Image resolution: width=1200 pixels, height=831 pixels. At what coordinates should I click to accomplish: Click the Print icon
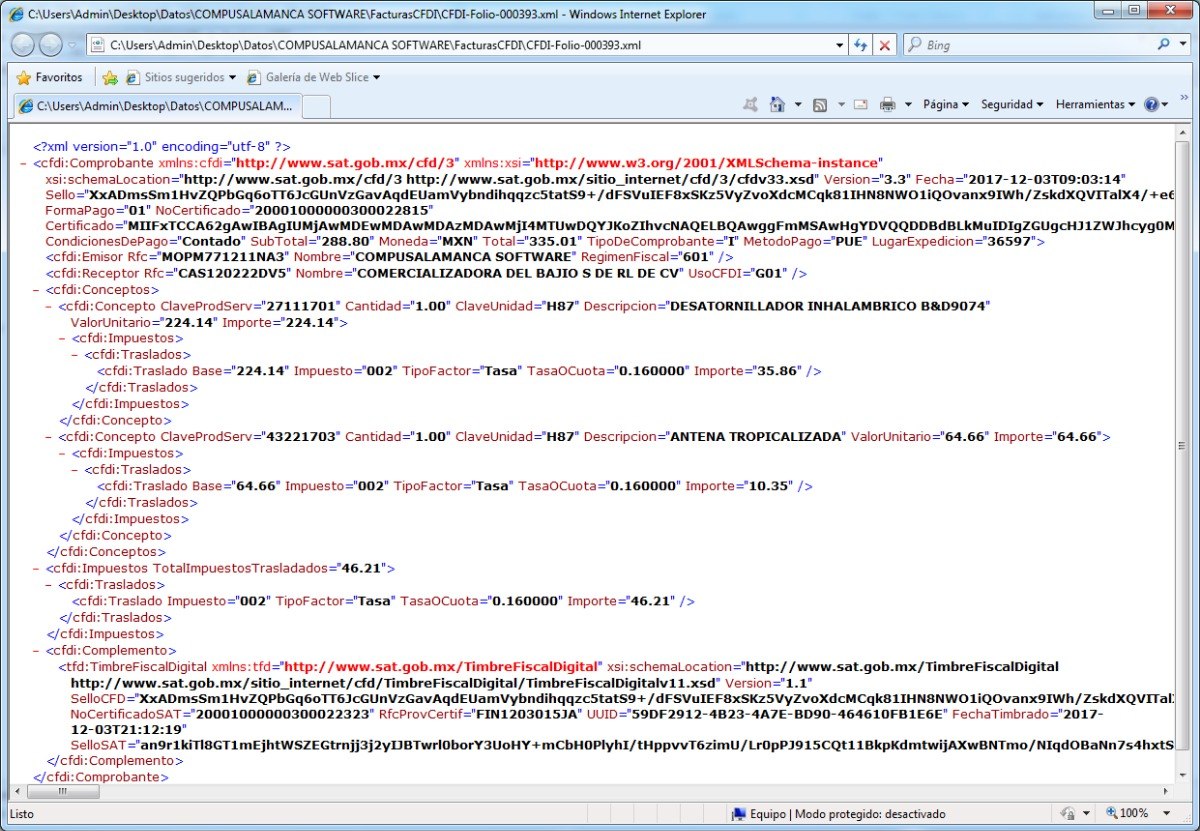[887, 104]
